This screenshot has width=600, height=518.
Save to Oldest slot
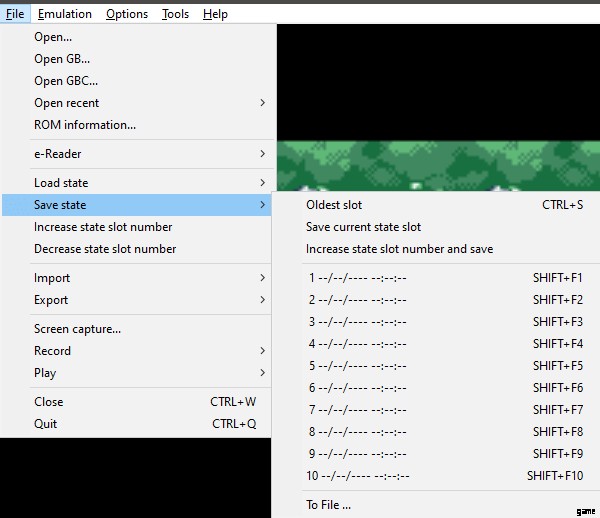coord(334,205)
